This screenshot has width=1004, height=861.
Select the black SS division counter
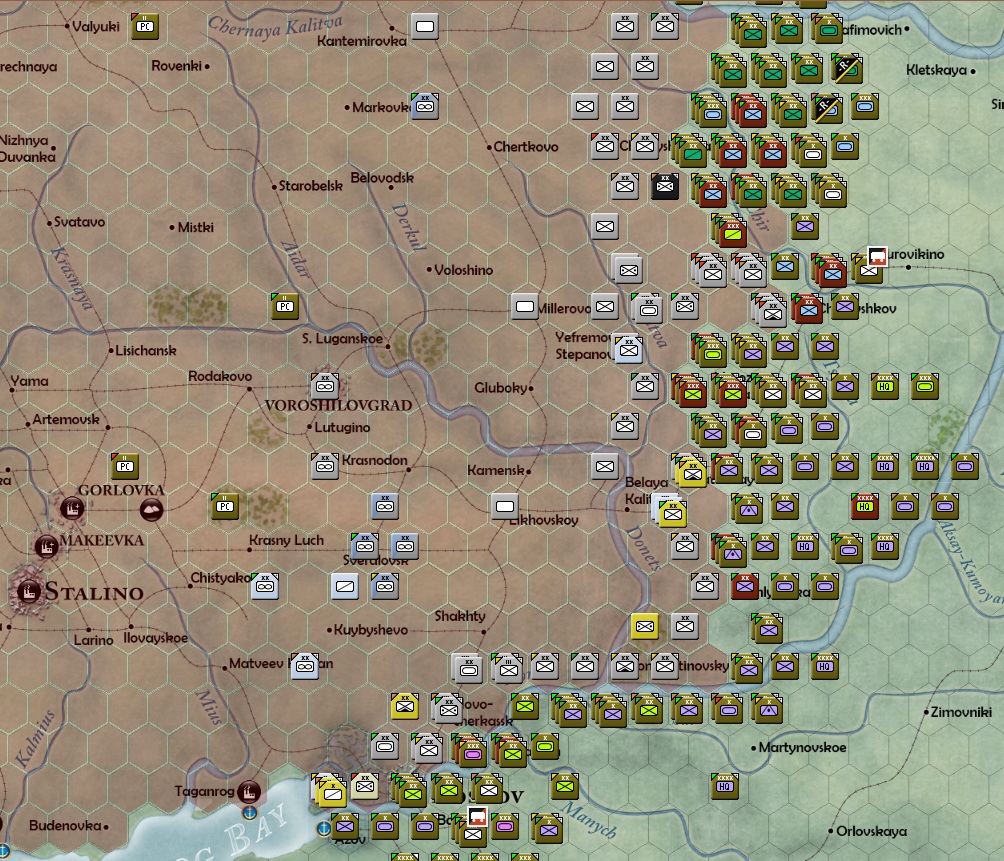click(665, 186)
